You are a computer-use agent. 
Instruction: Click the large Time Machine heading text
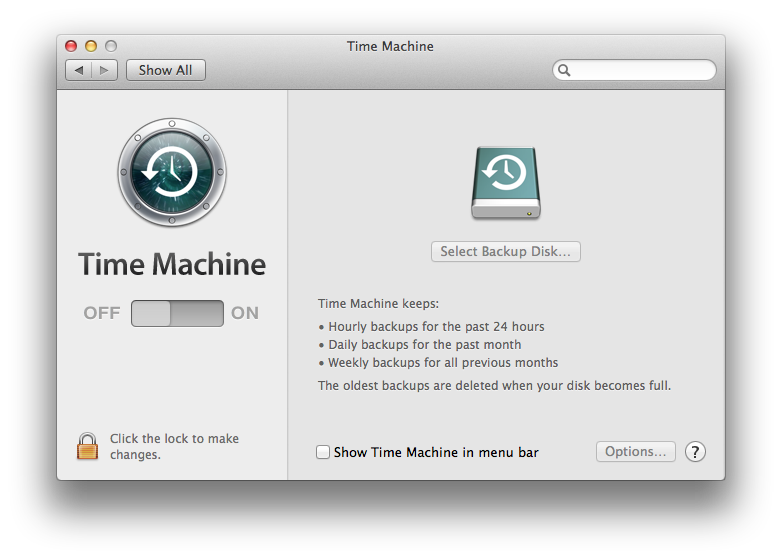tap(172, 264)
